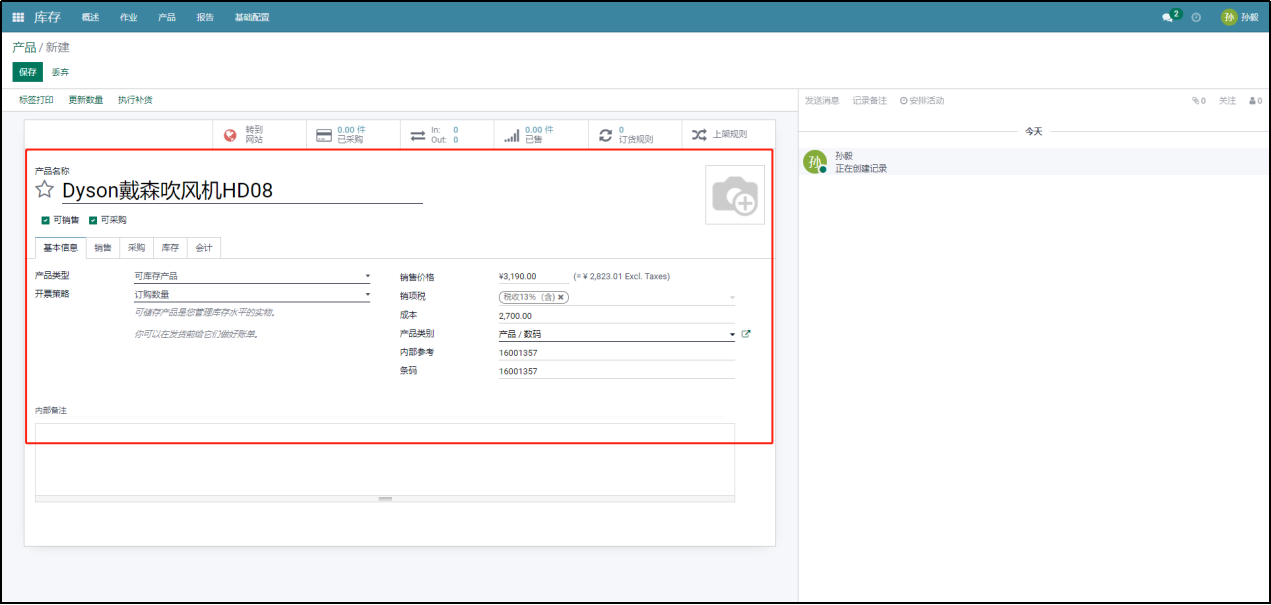This screenshot has width=1271, height=605.
Task: Click the text 正在创建记录
Action: pos(861,168)
